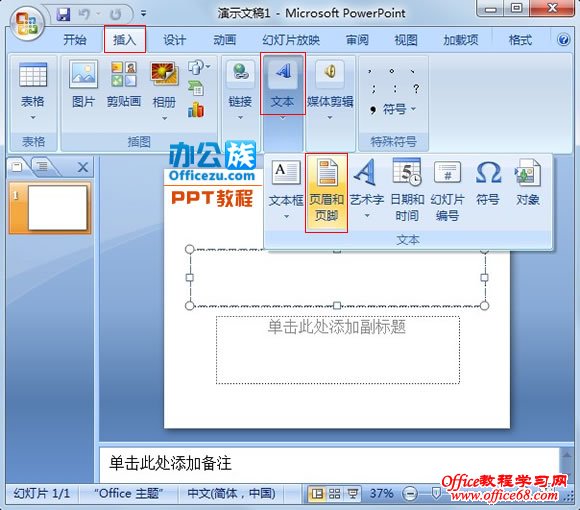Open the 设计 tab
Viewport: 580px width, 510px height.
(x=175, y=40)
